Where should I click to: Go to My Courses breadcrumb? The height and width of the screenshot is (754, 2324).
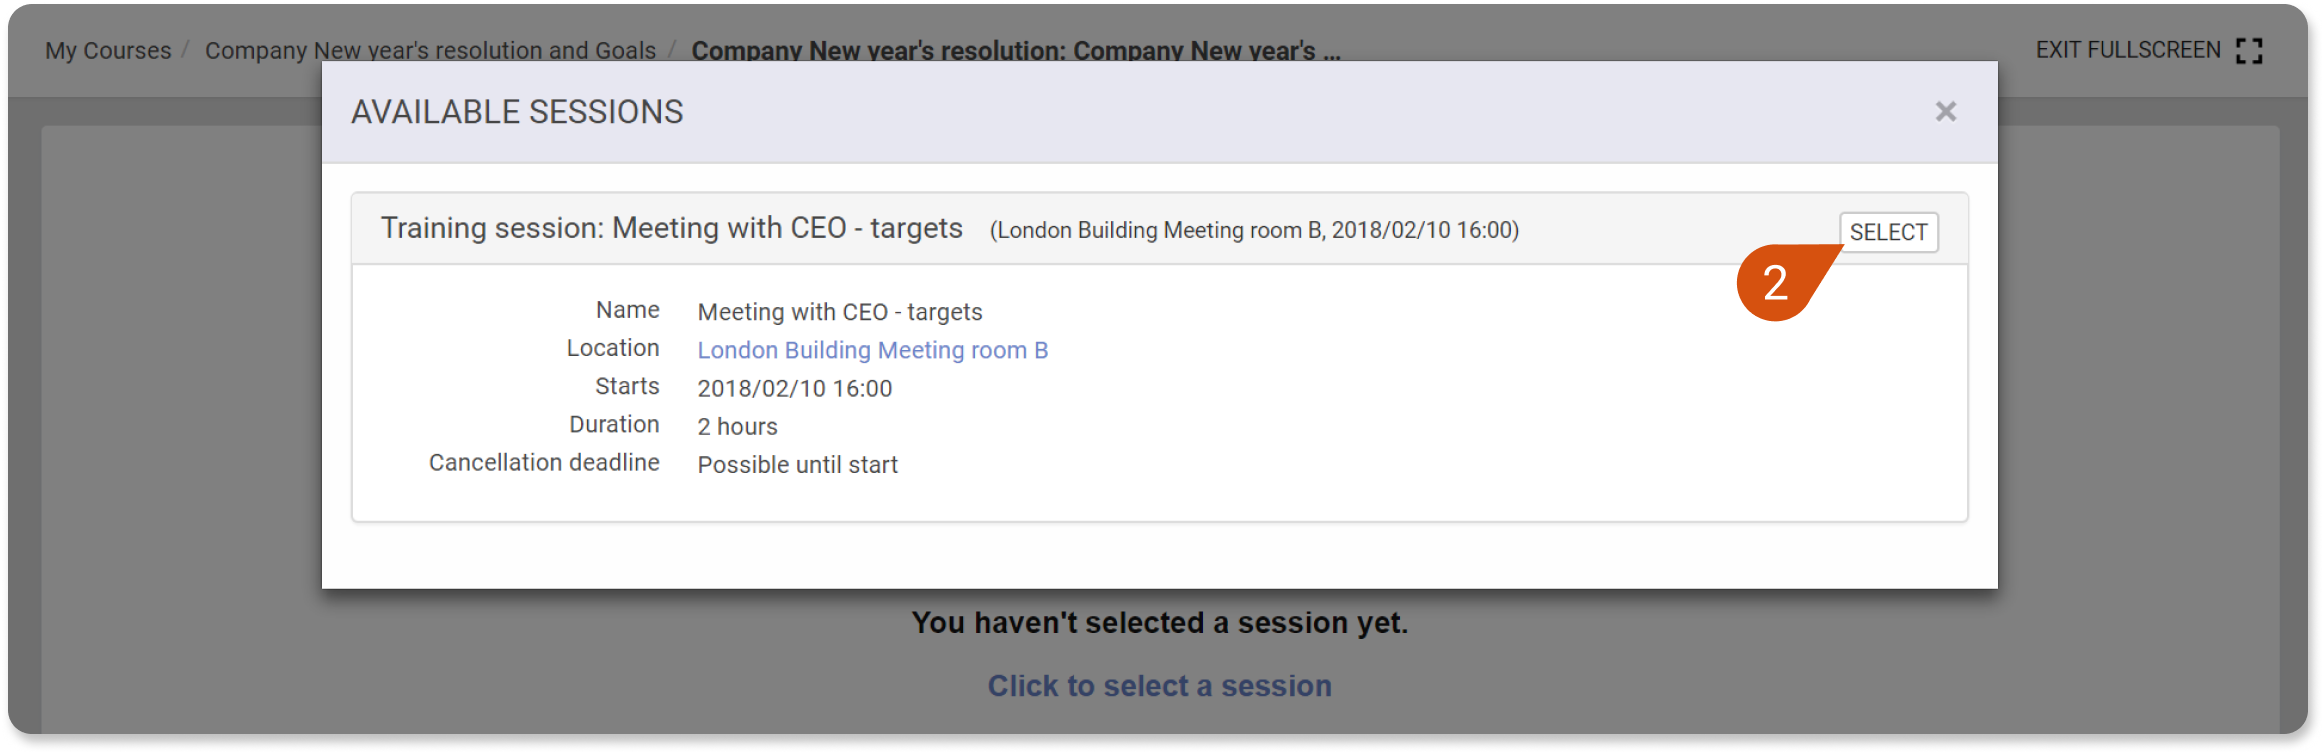108,50
